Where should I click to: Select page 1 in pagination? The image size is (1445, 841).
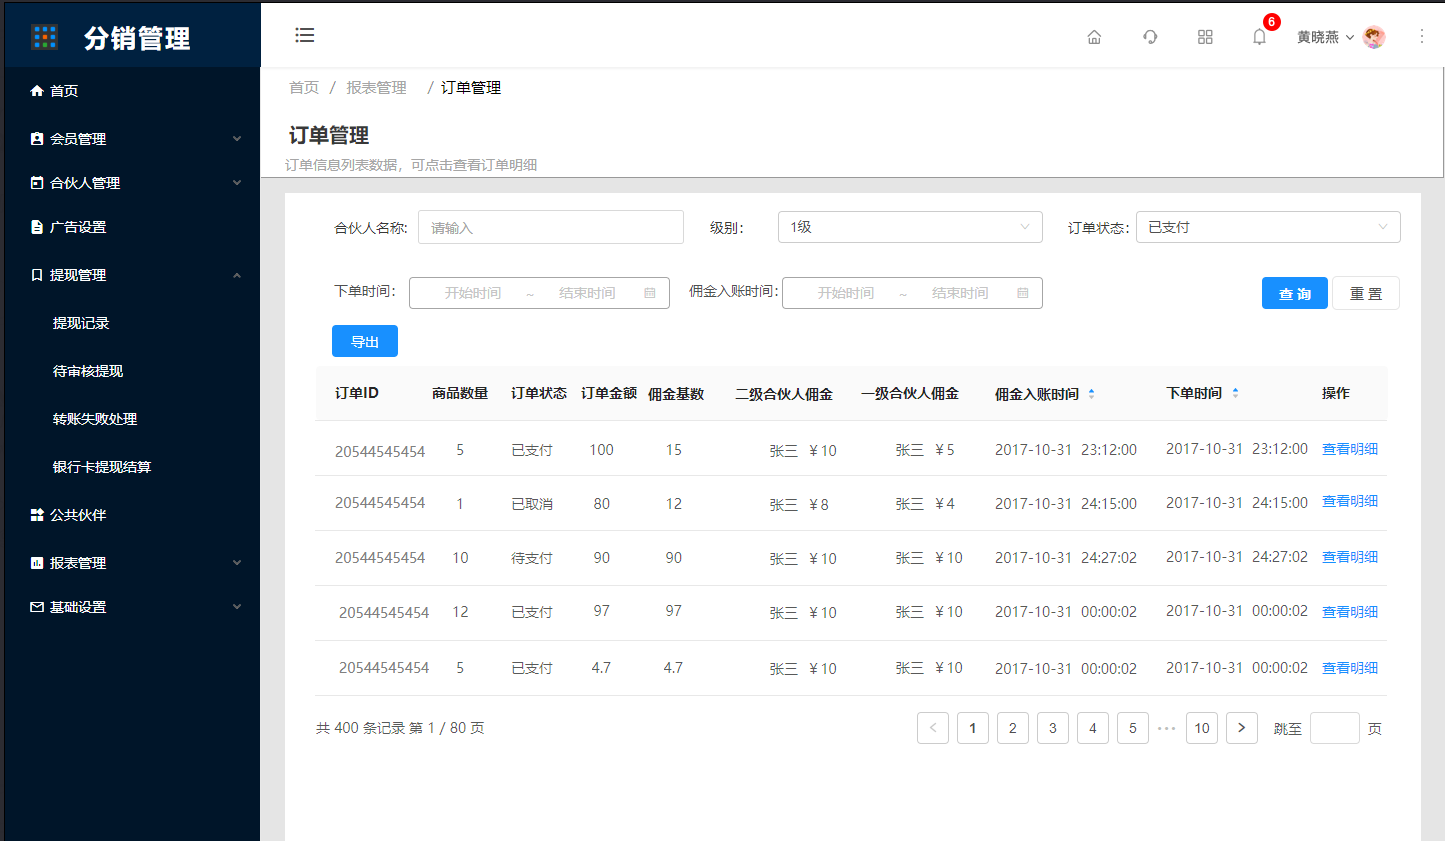tap(973, 728)
